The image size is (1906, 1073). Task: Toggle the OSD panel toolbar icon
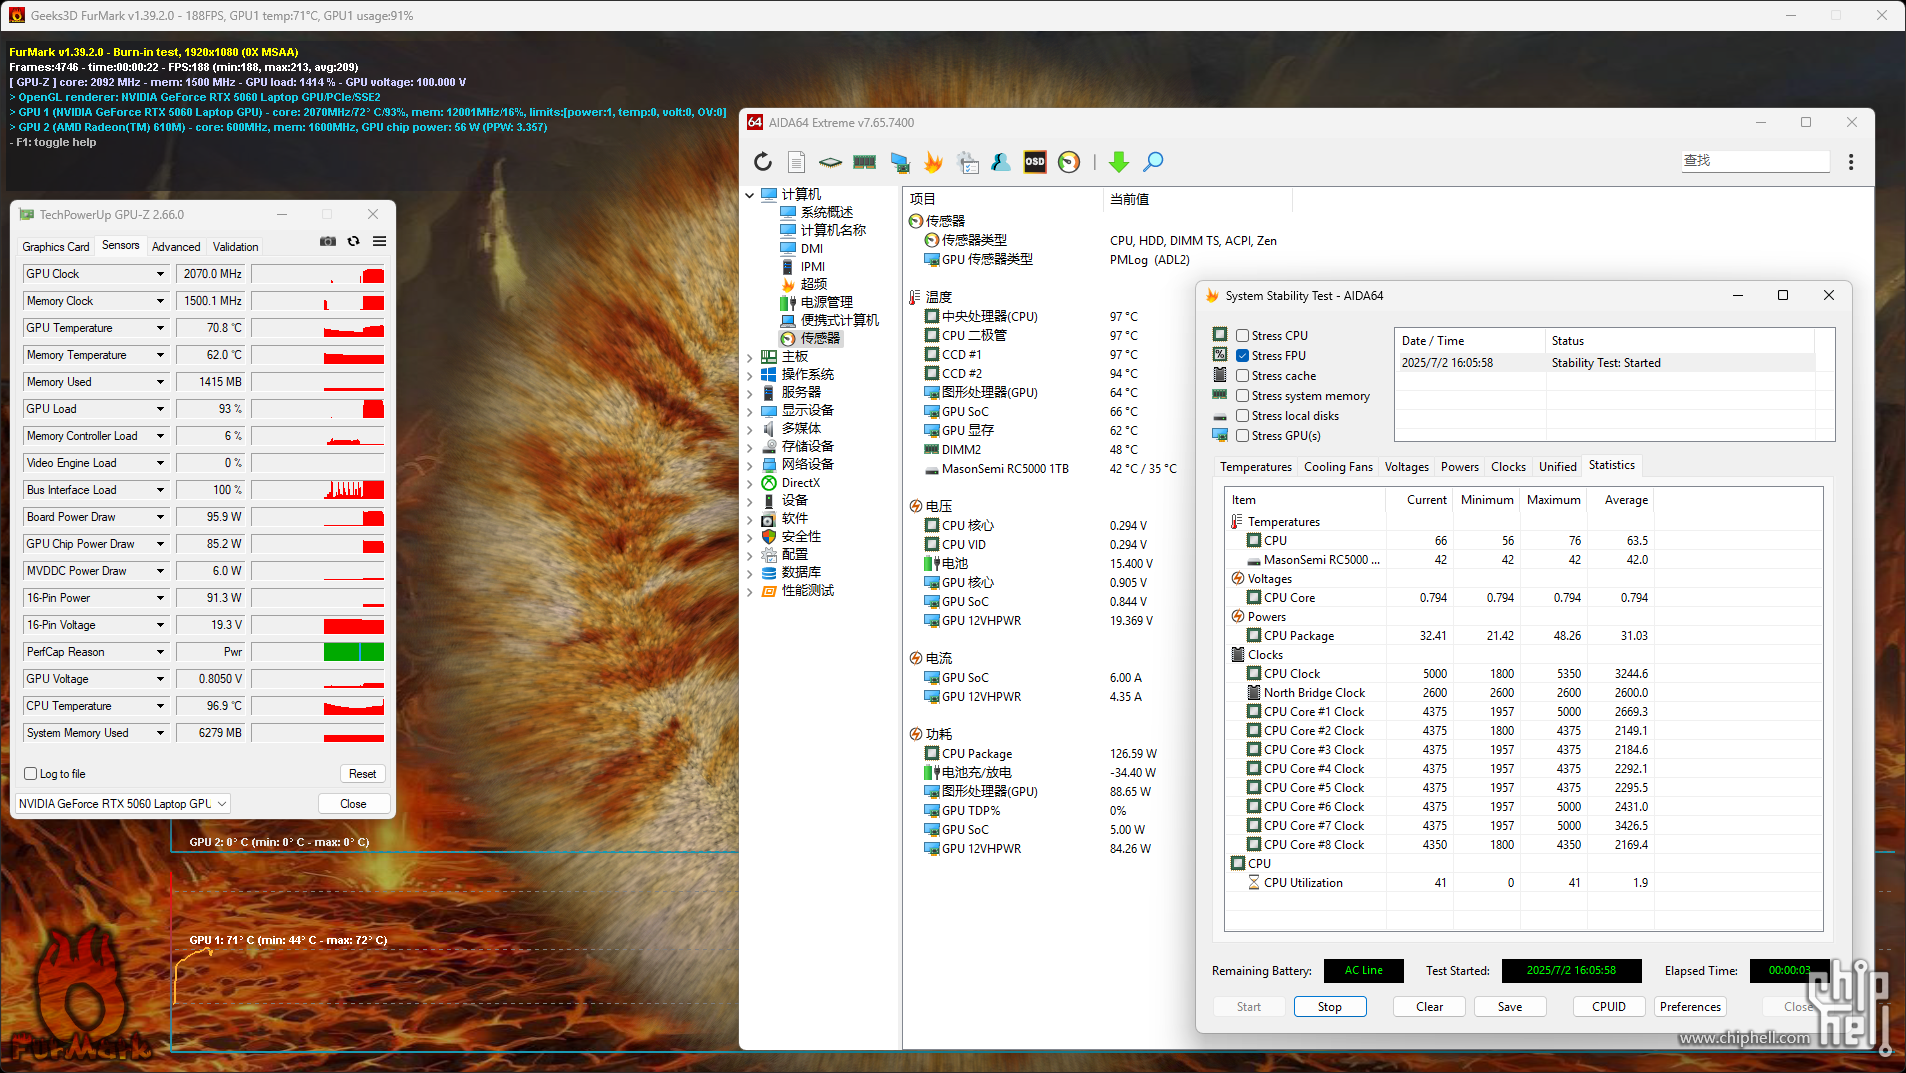(1035, 161)
